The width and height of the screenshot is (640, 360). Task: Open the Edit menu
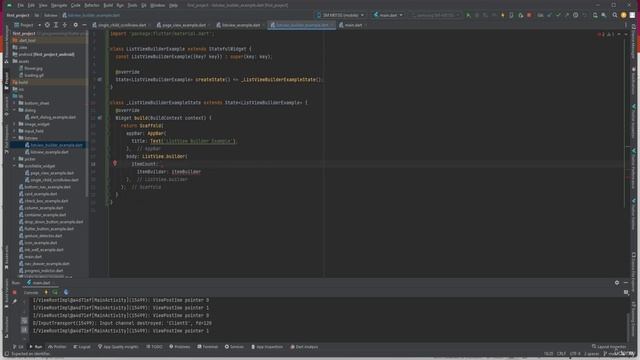tap(31, 5)
